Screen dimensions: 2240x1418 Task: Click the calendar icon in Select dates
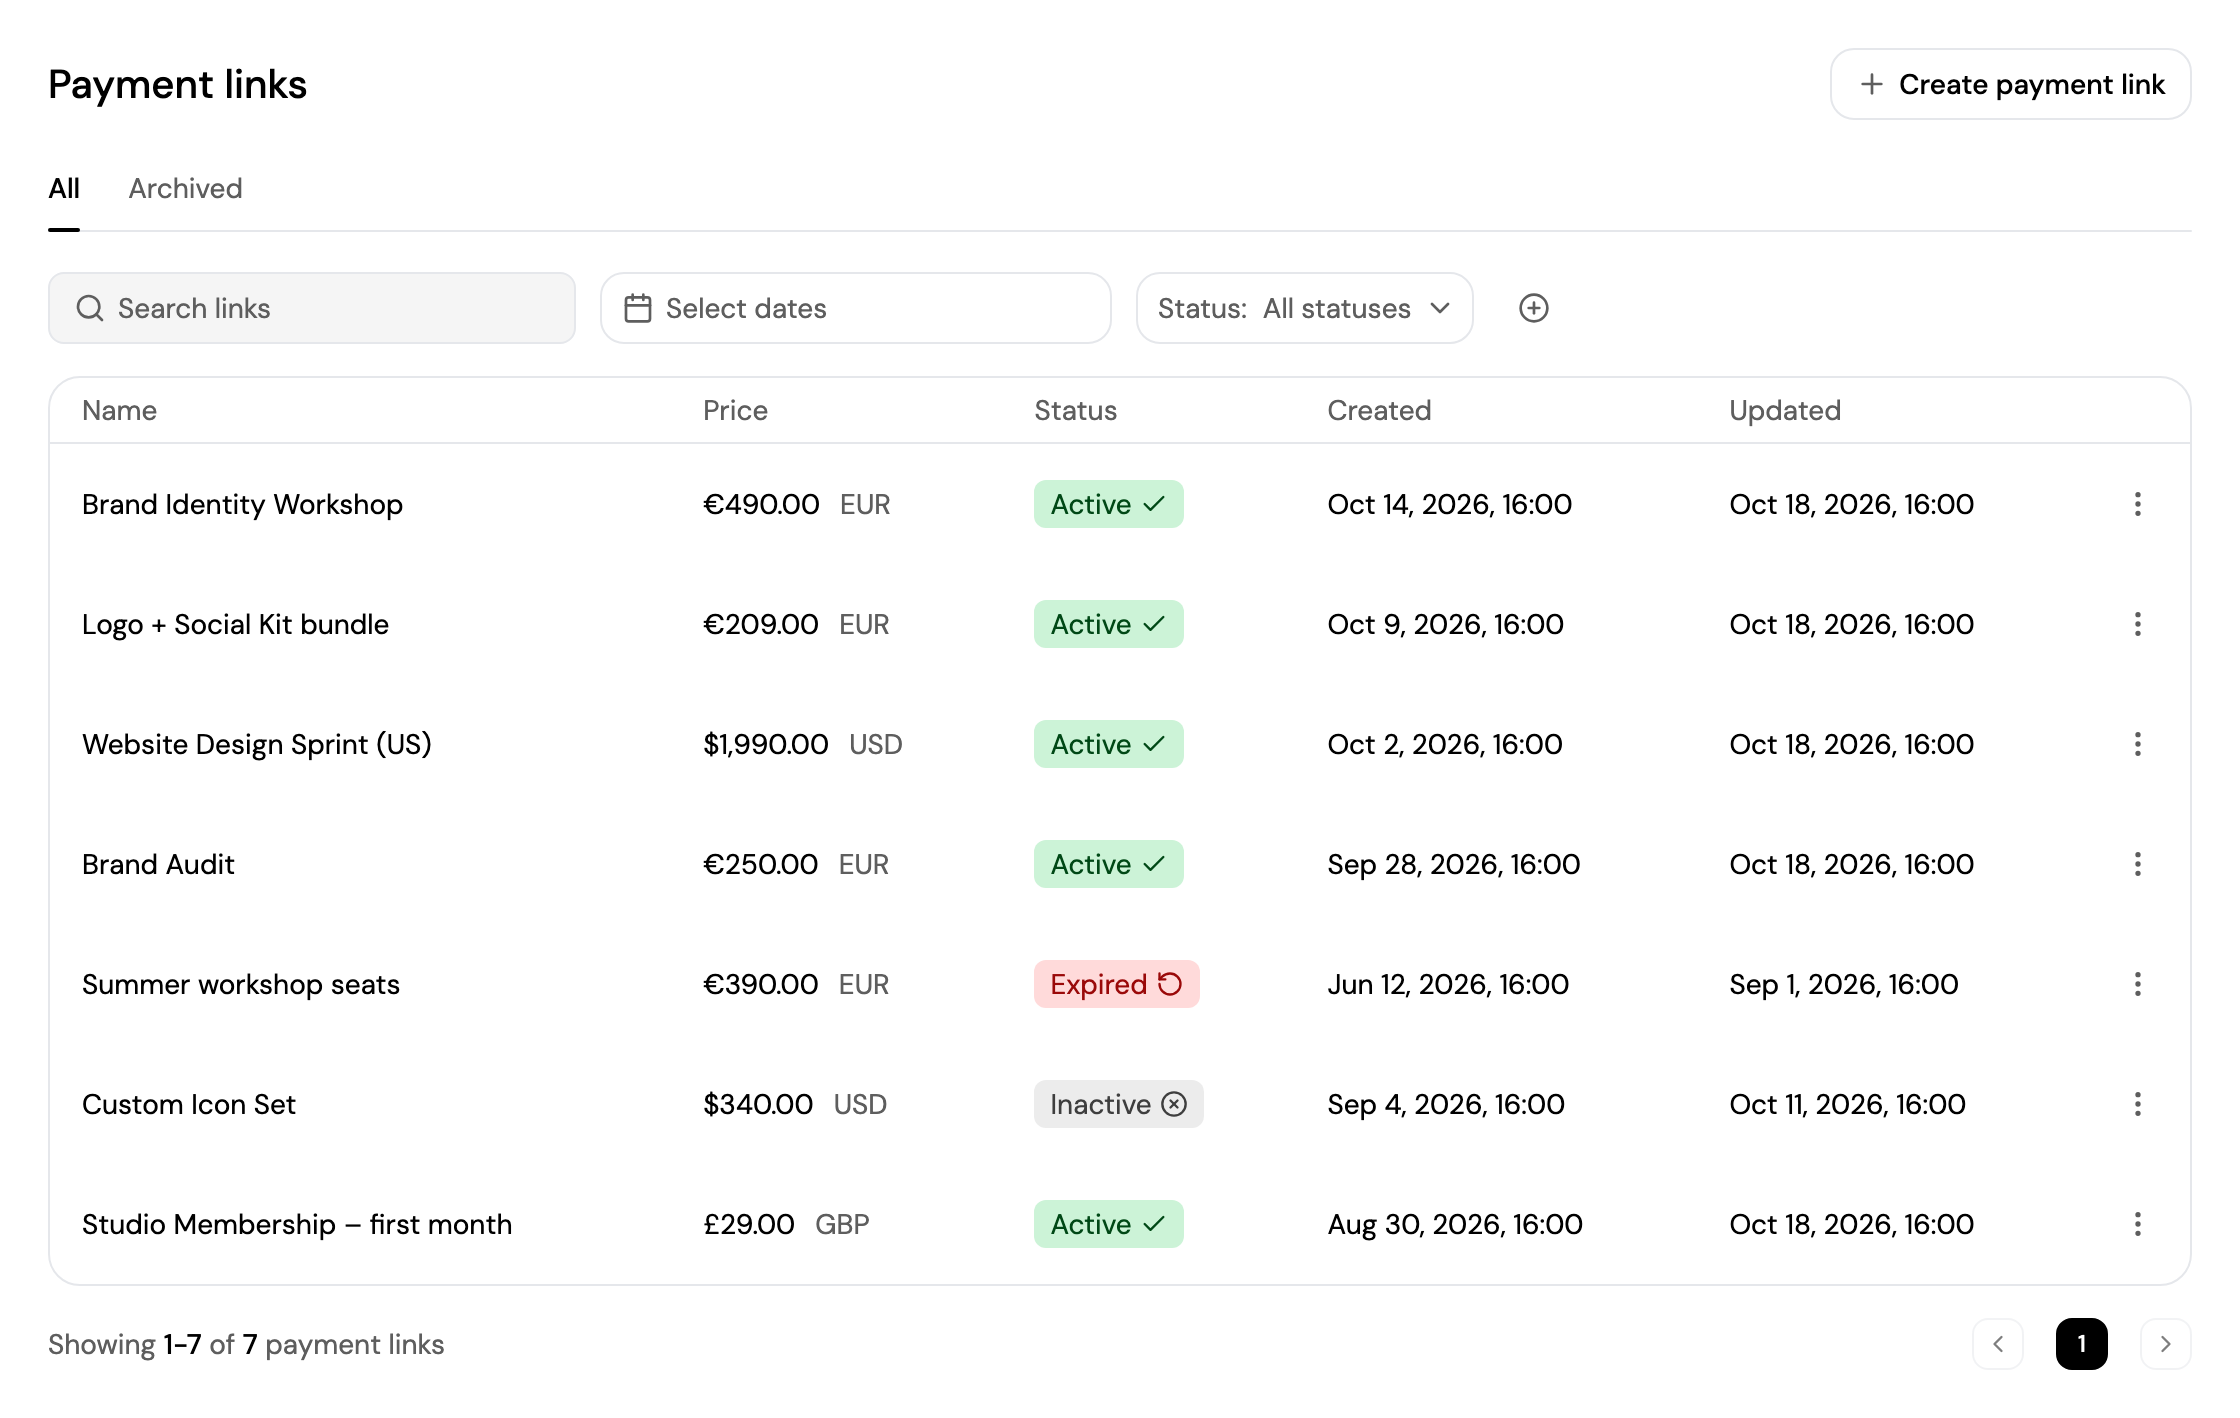point(638,308)
